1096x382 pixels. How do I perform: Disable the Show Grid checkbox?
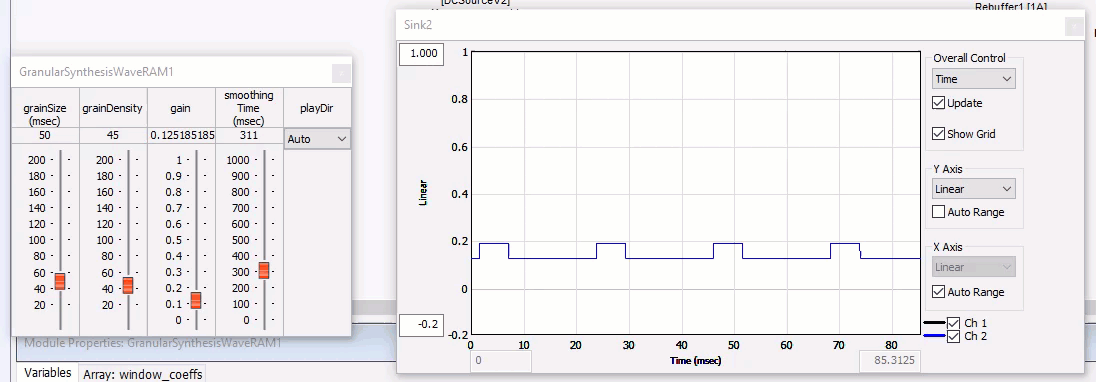pyautogui.click(x=939, y=133)
